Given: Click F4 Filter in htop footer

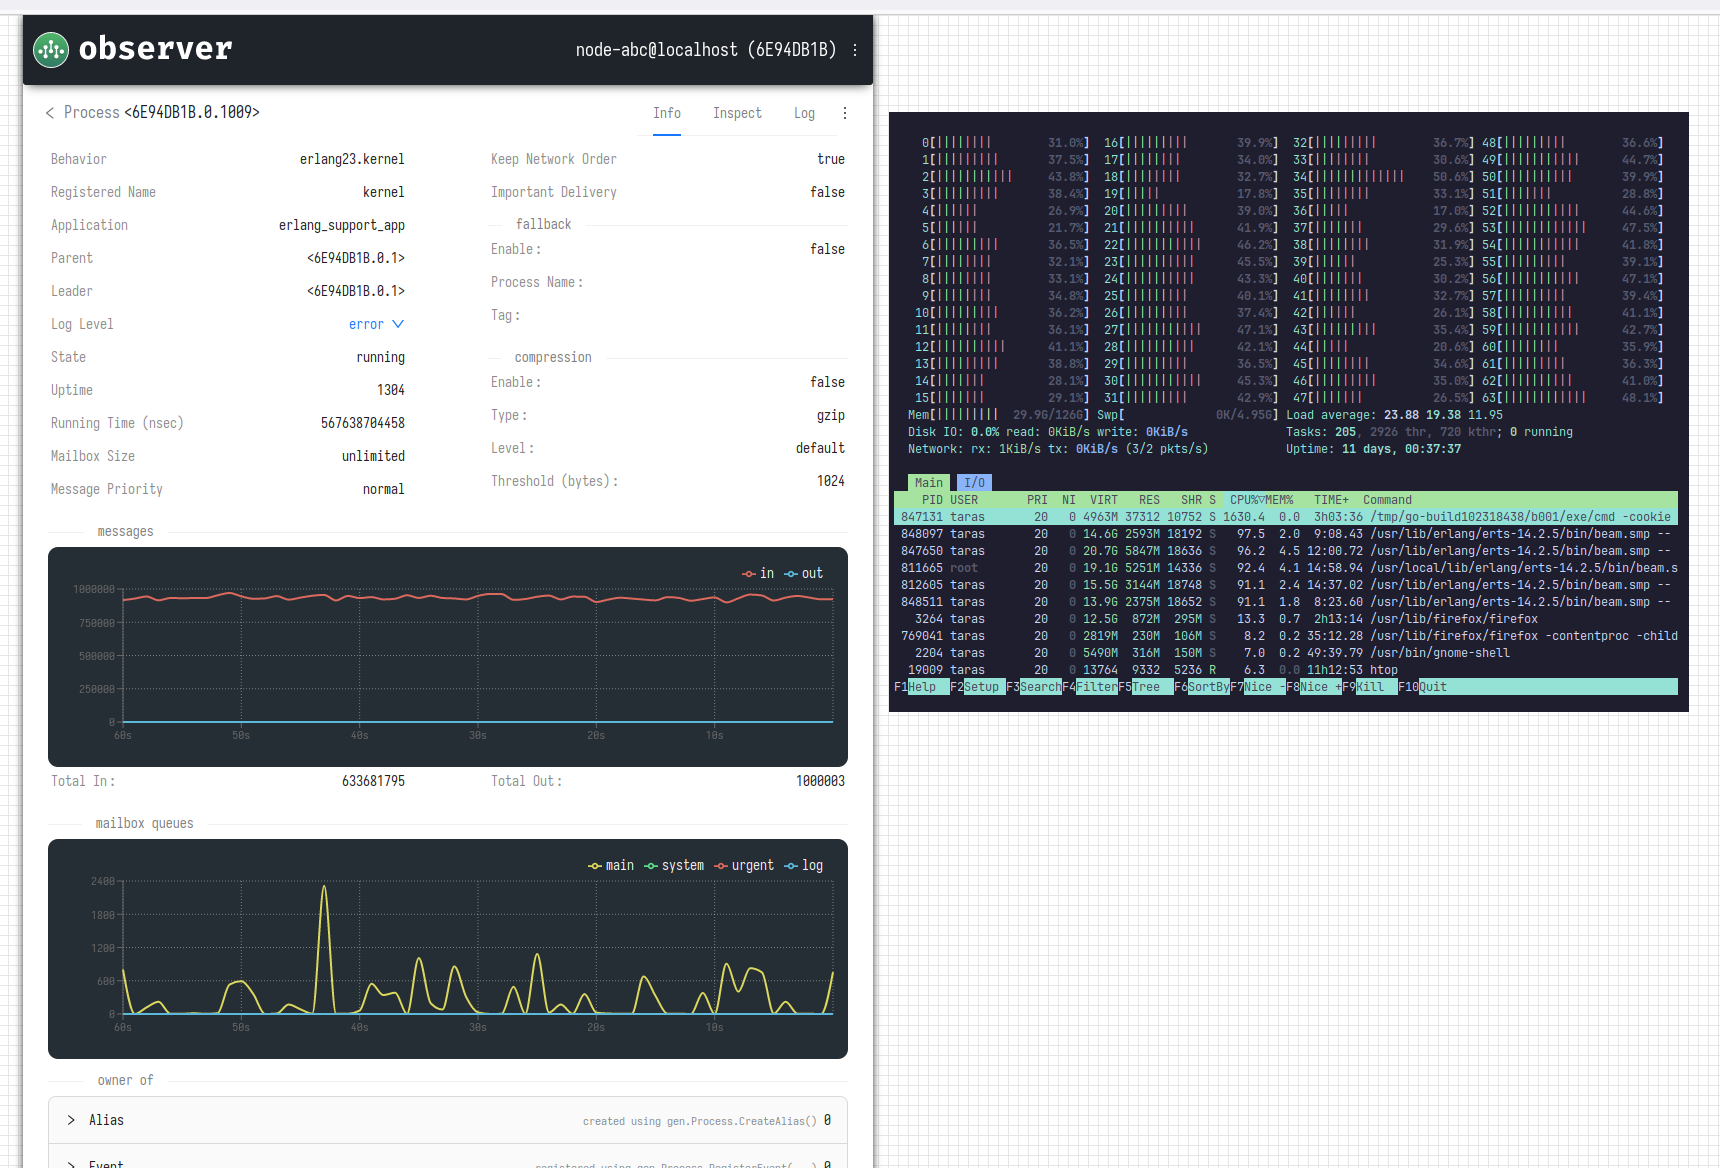Looking at the screenshot, I should tap(1090, 687).
